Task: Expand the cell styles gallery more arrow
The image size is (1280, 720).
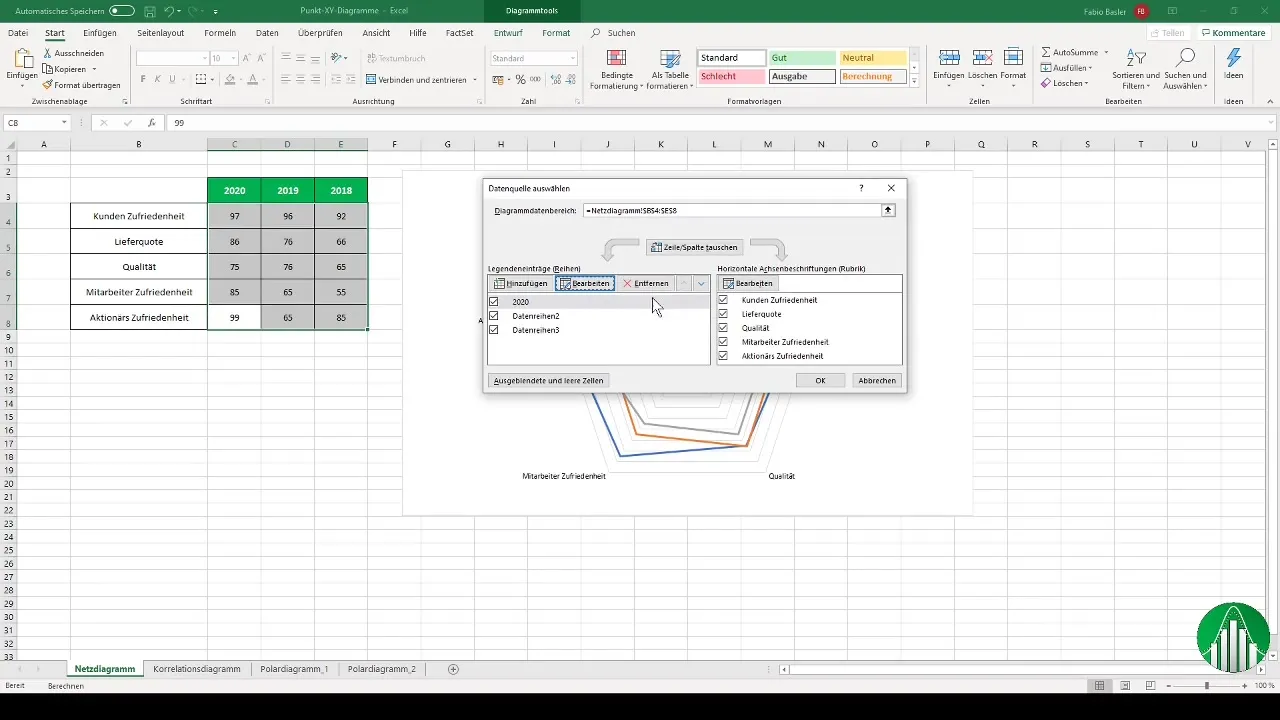Action: click(914, 81)
